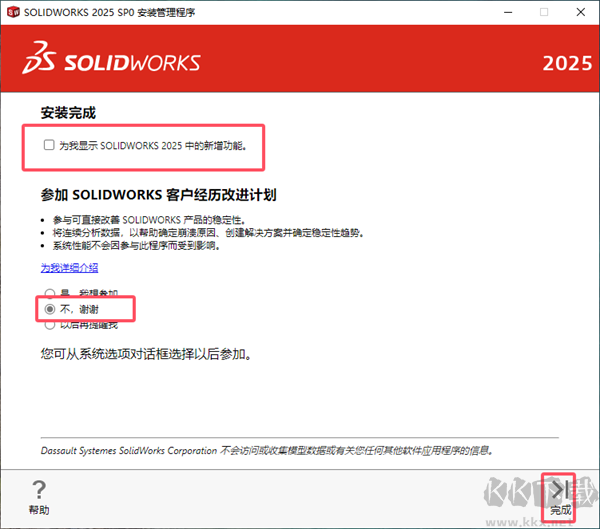Choose the 不，谢谢 radio option
This screenshot has height=529, width=600.
coord(49,309)
